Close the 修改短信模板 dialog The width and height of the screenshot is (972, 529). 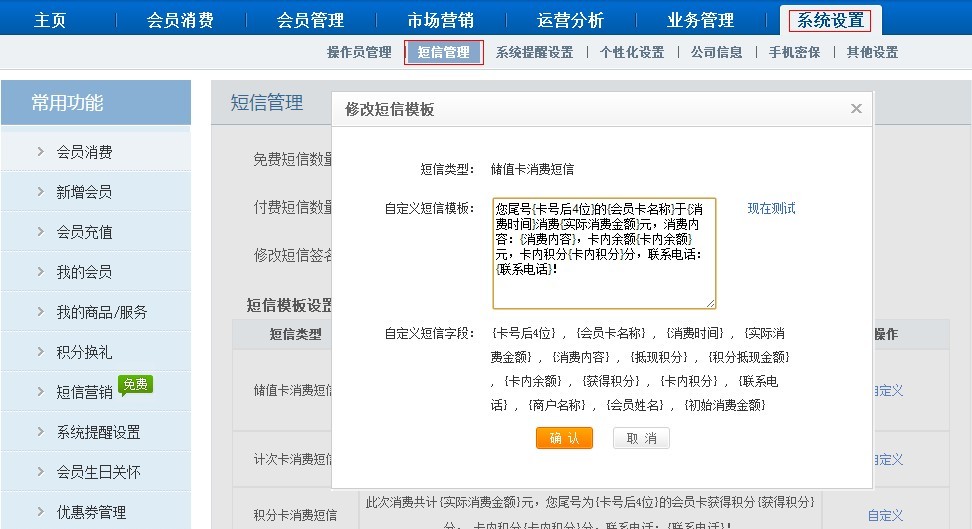(x=856, y=109)
